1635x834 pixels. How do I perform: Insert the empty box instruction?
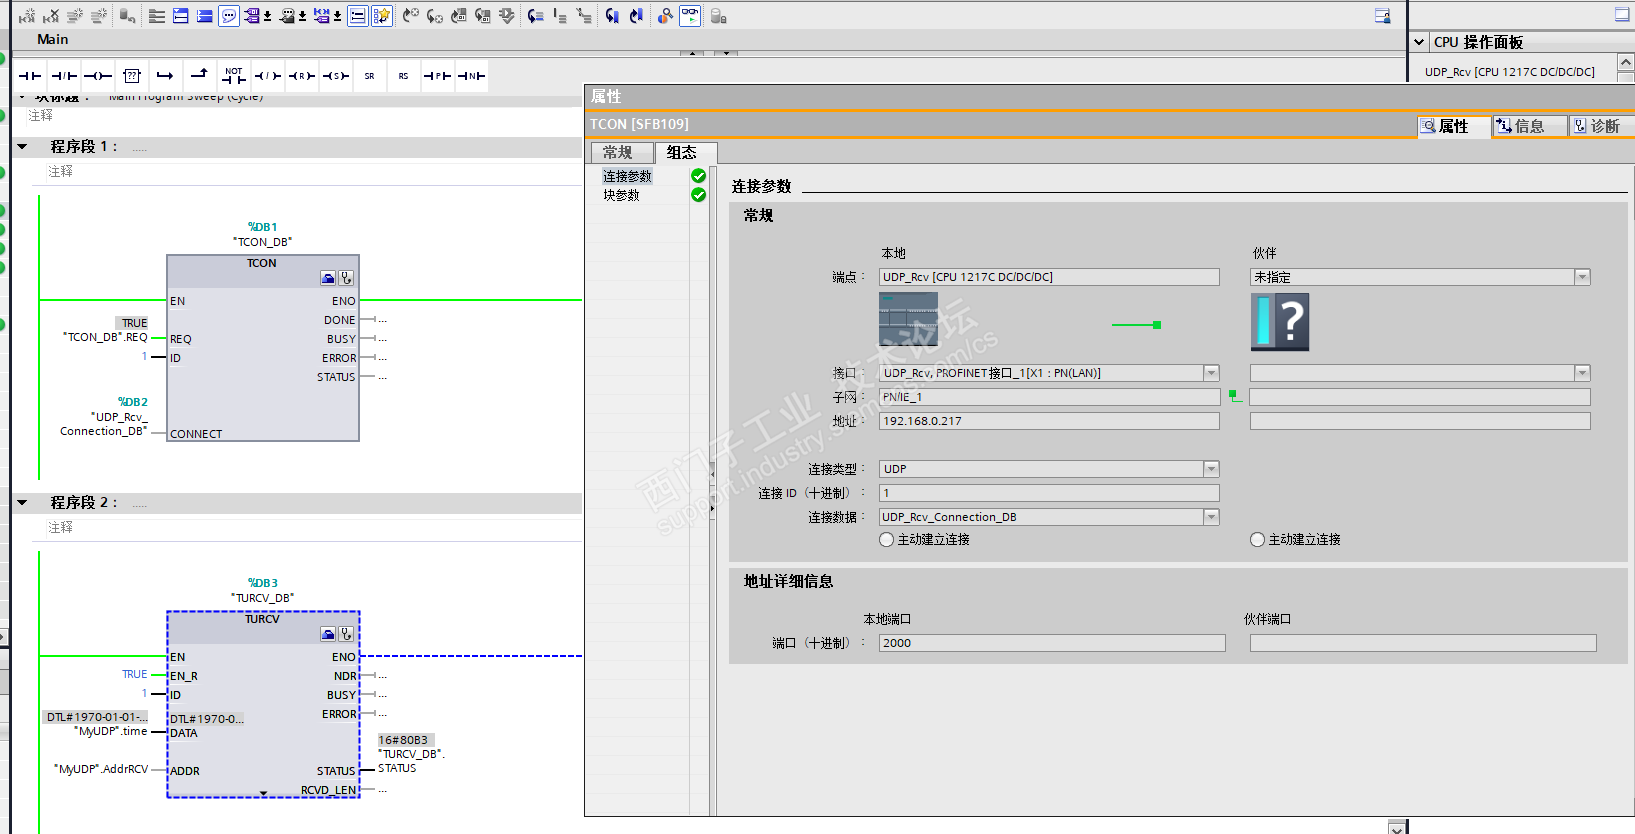click(132, 76)
